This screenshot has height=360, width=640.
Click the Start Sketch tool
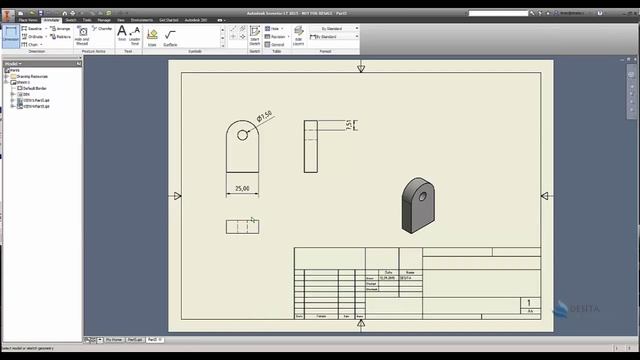point(255,36)
